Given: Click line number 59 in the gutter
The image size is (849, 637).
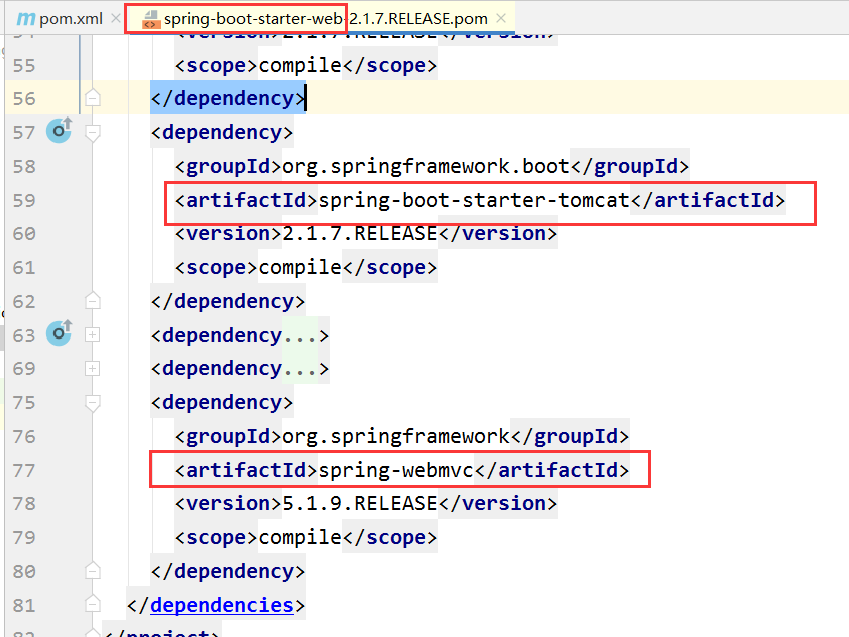Looking at the screenshot, I should pos(24,200).
